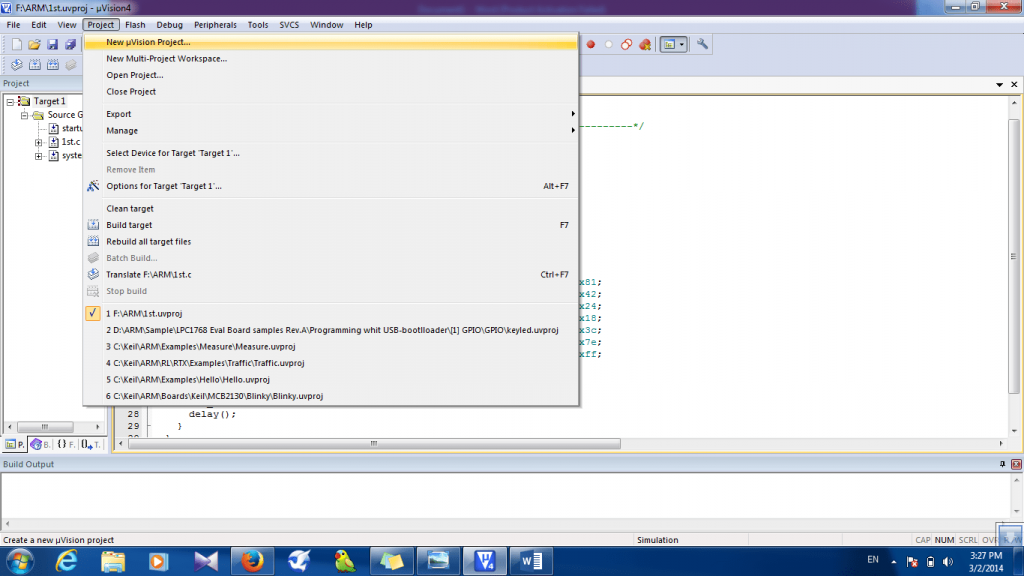Click the project panel horizontal scrollbar thumb
The width and height of the screenshot is (1024, 576).
45,426
